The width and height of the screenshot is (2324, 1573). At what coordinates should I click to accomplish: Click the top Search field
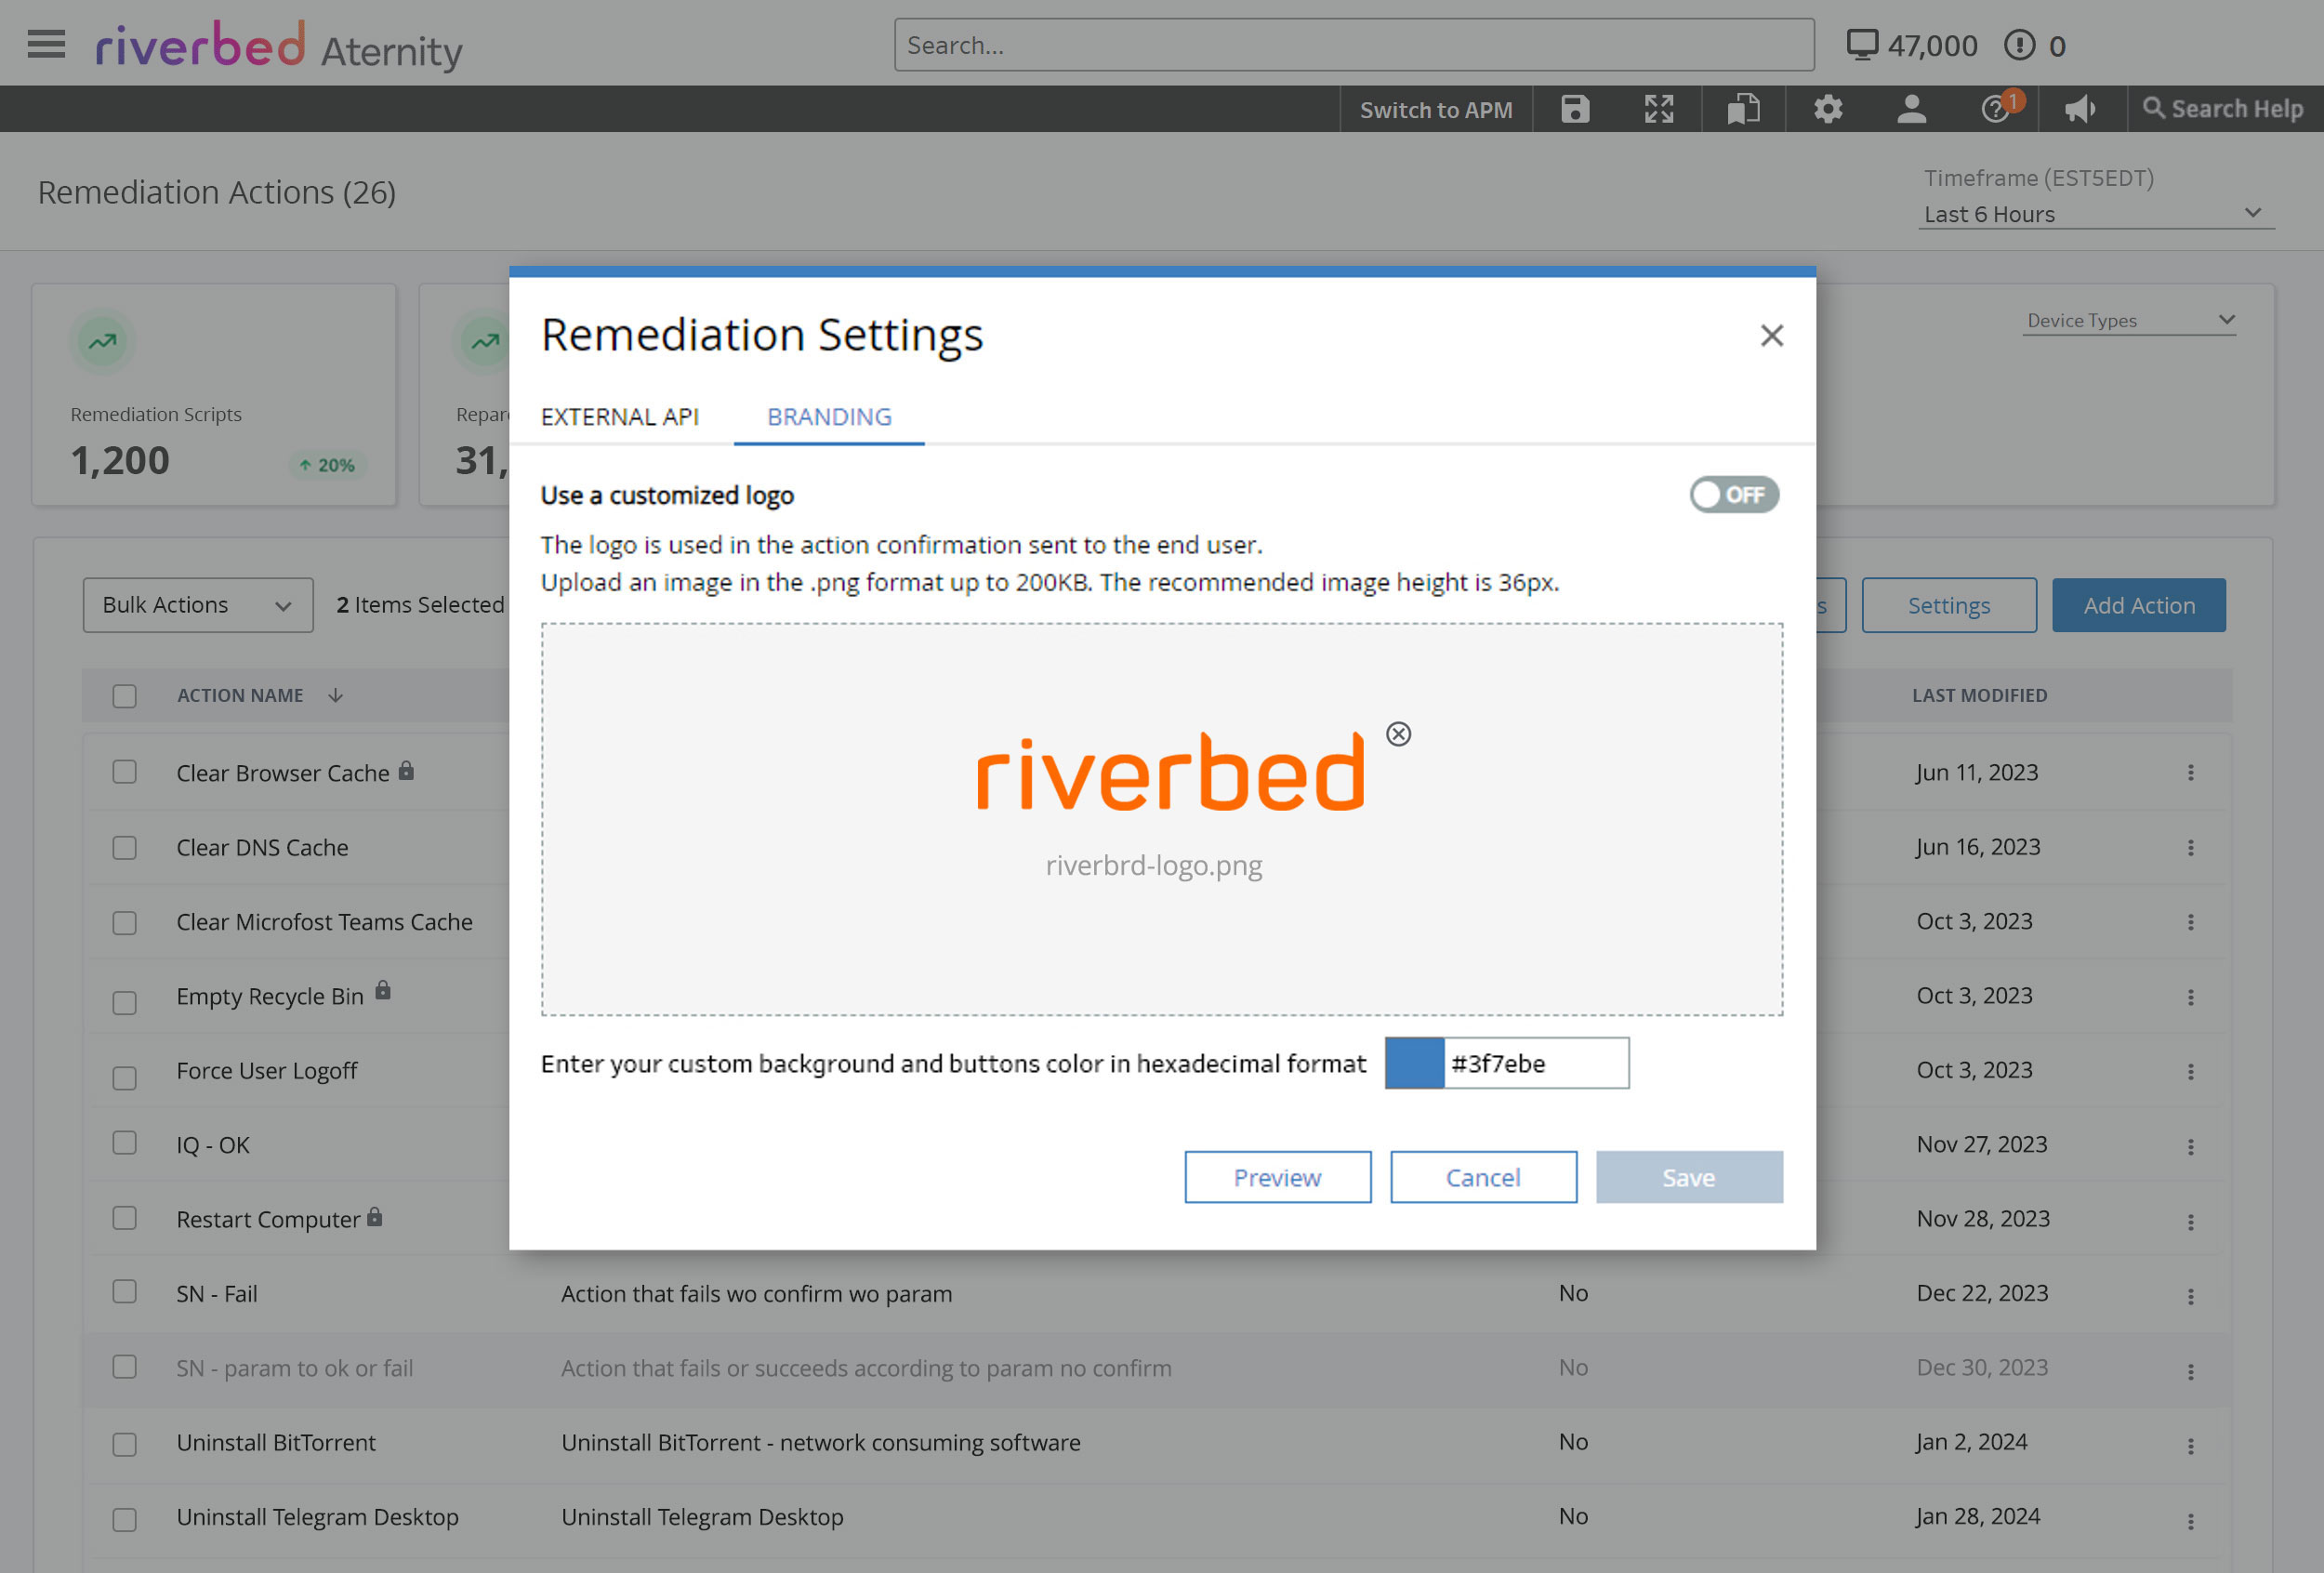[1354, 45]
